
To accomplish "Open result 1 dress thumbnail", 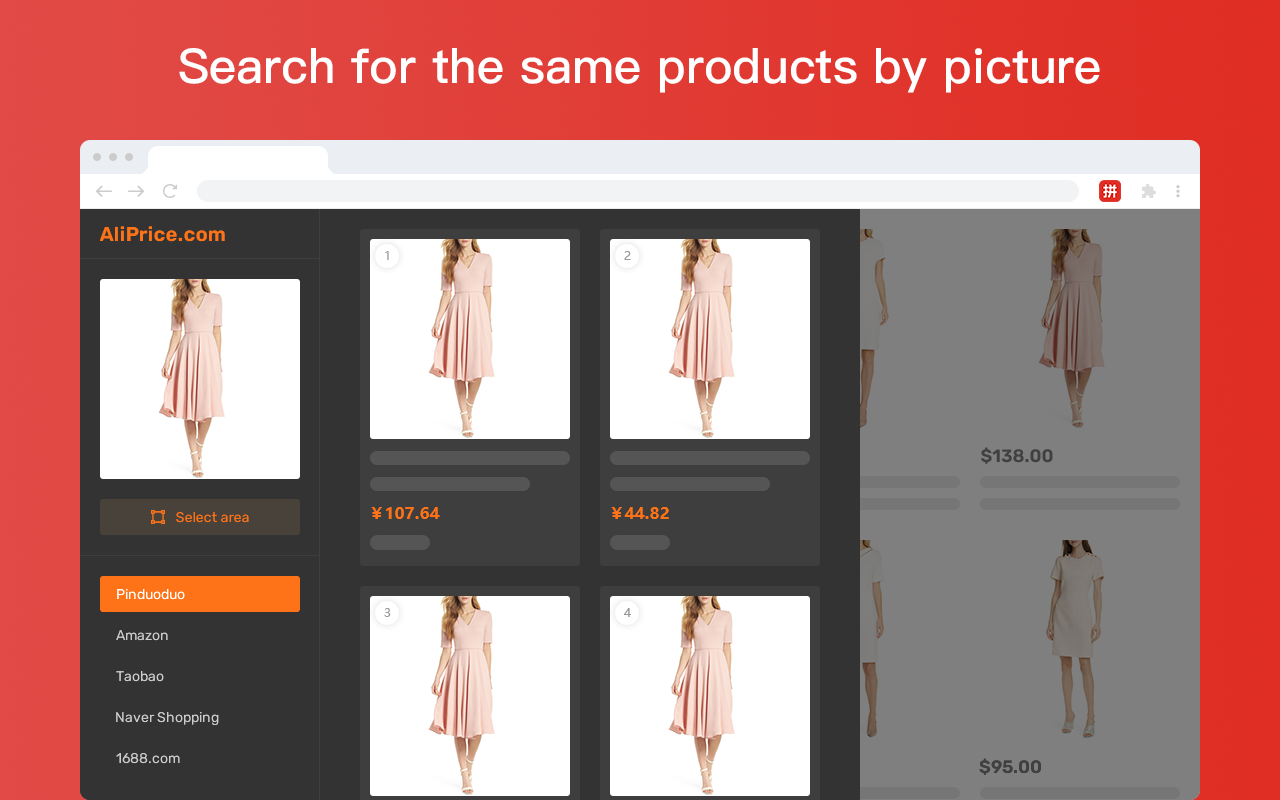I will pyautogui.click(x=470, y=339).
